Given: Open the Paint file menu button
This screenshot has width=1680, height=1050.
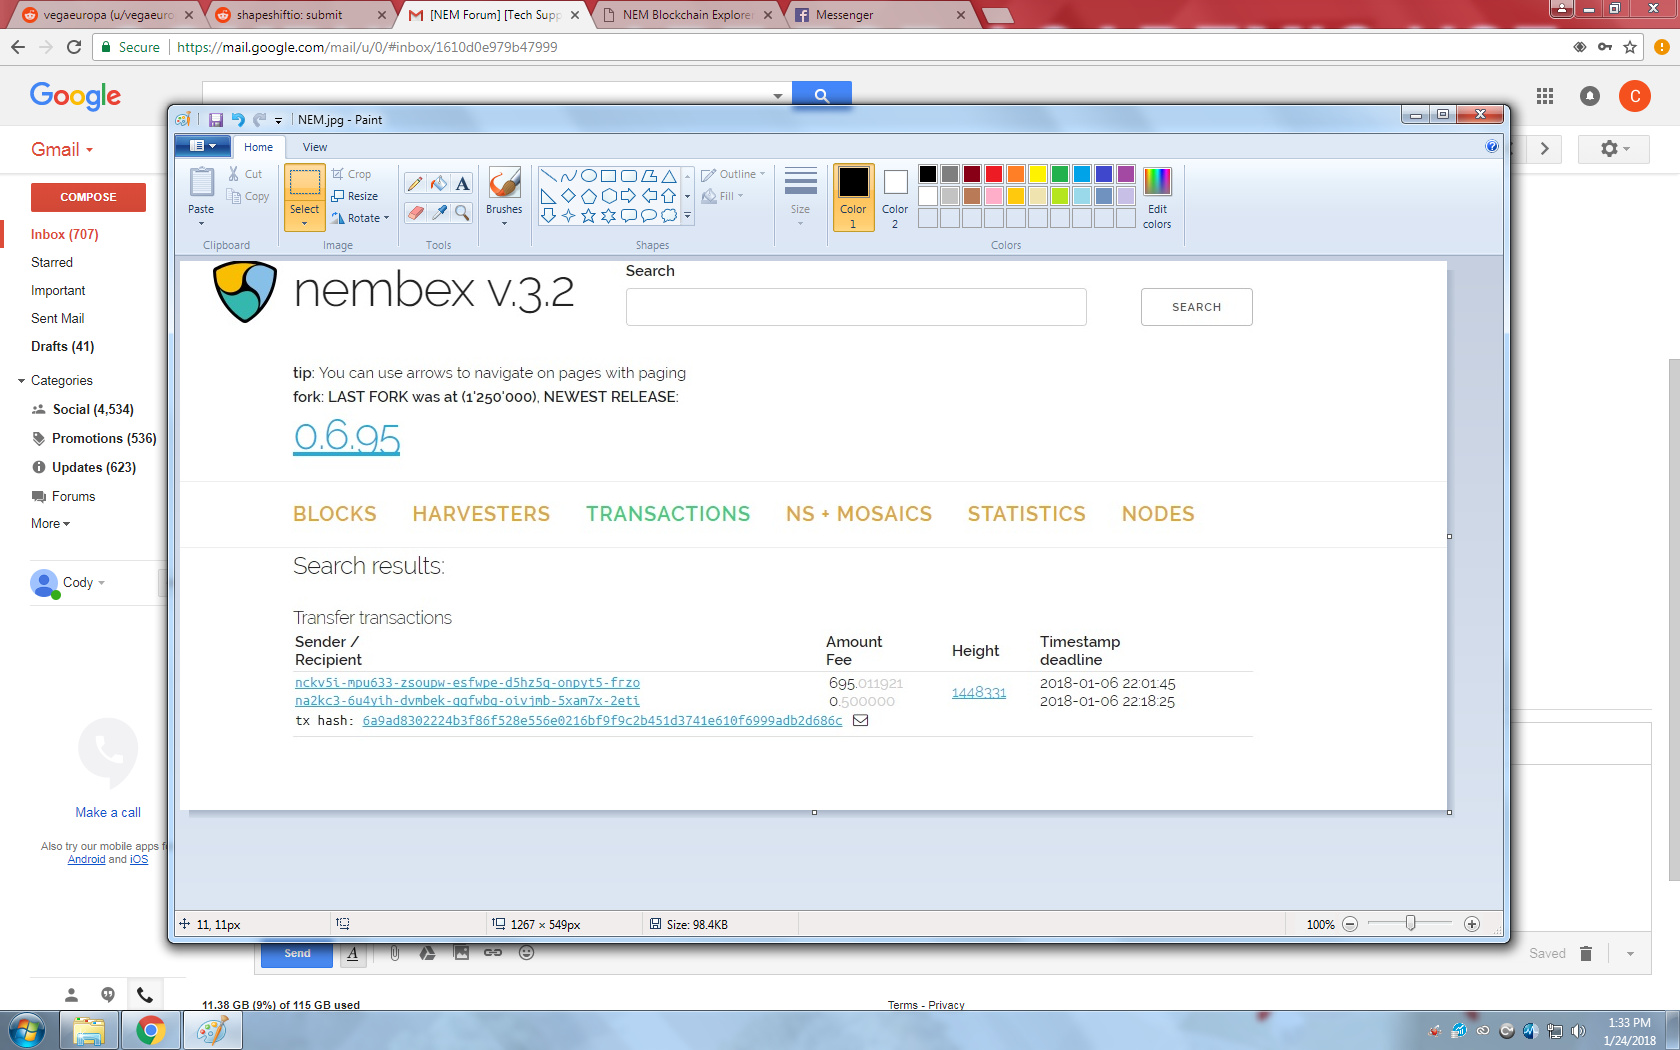Looking at the screenshot, I should coord(203,146).
